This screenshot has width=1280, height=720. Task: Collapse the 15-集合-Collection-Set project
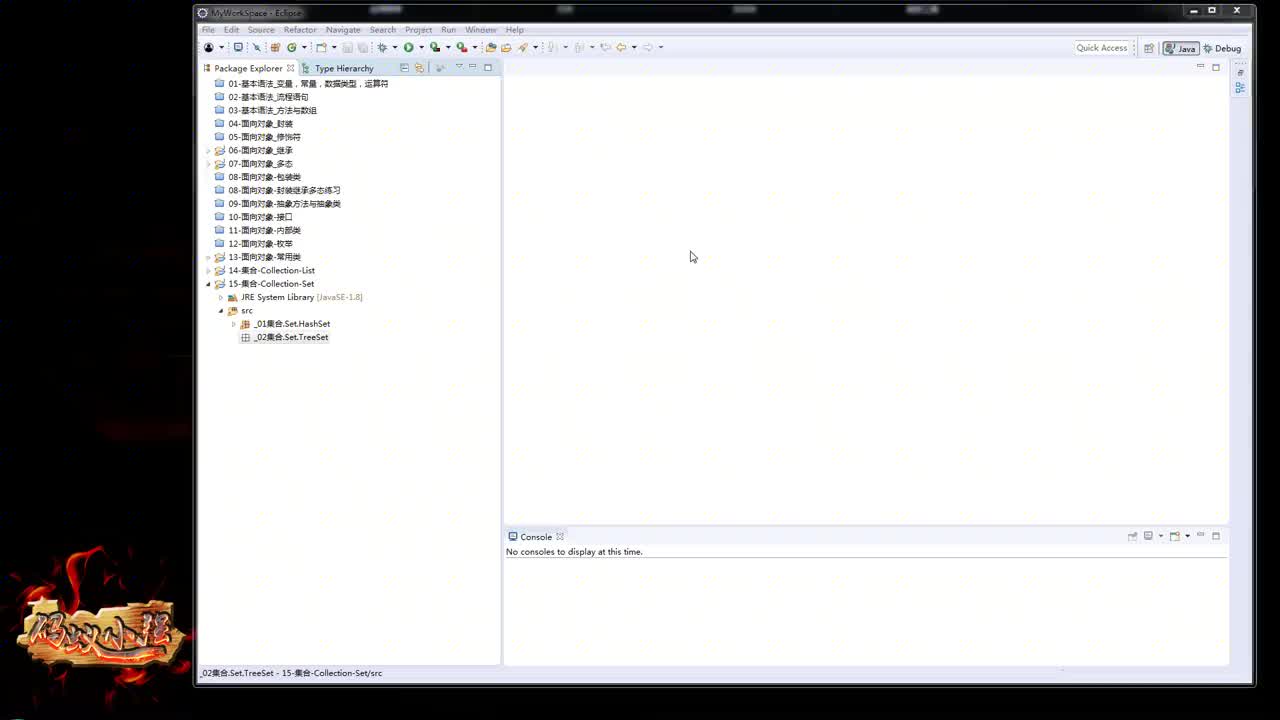click(x=208, y=284)
